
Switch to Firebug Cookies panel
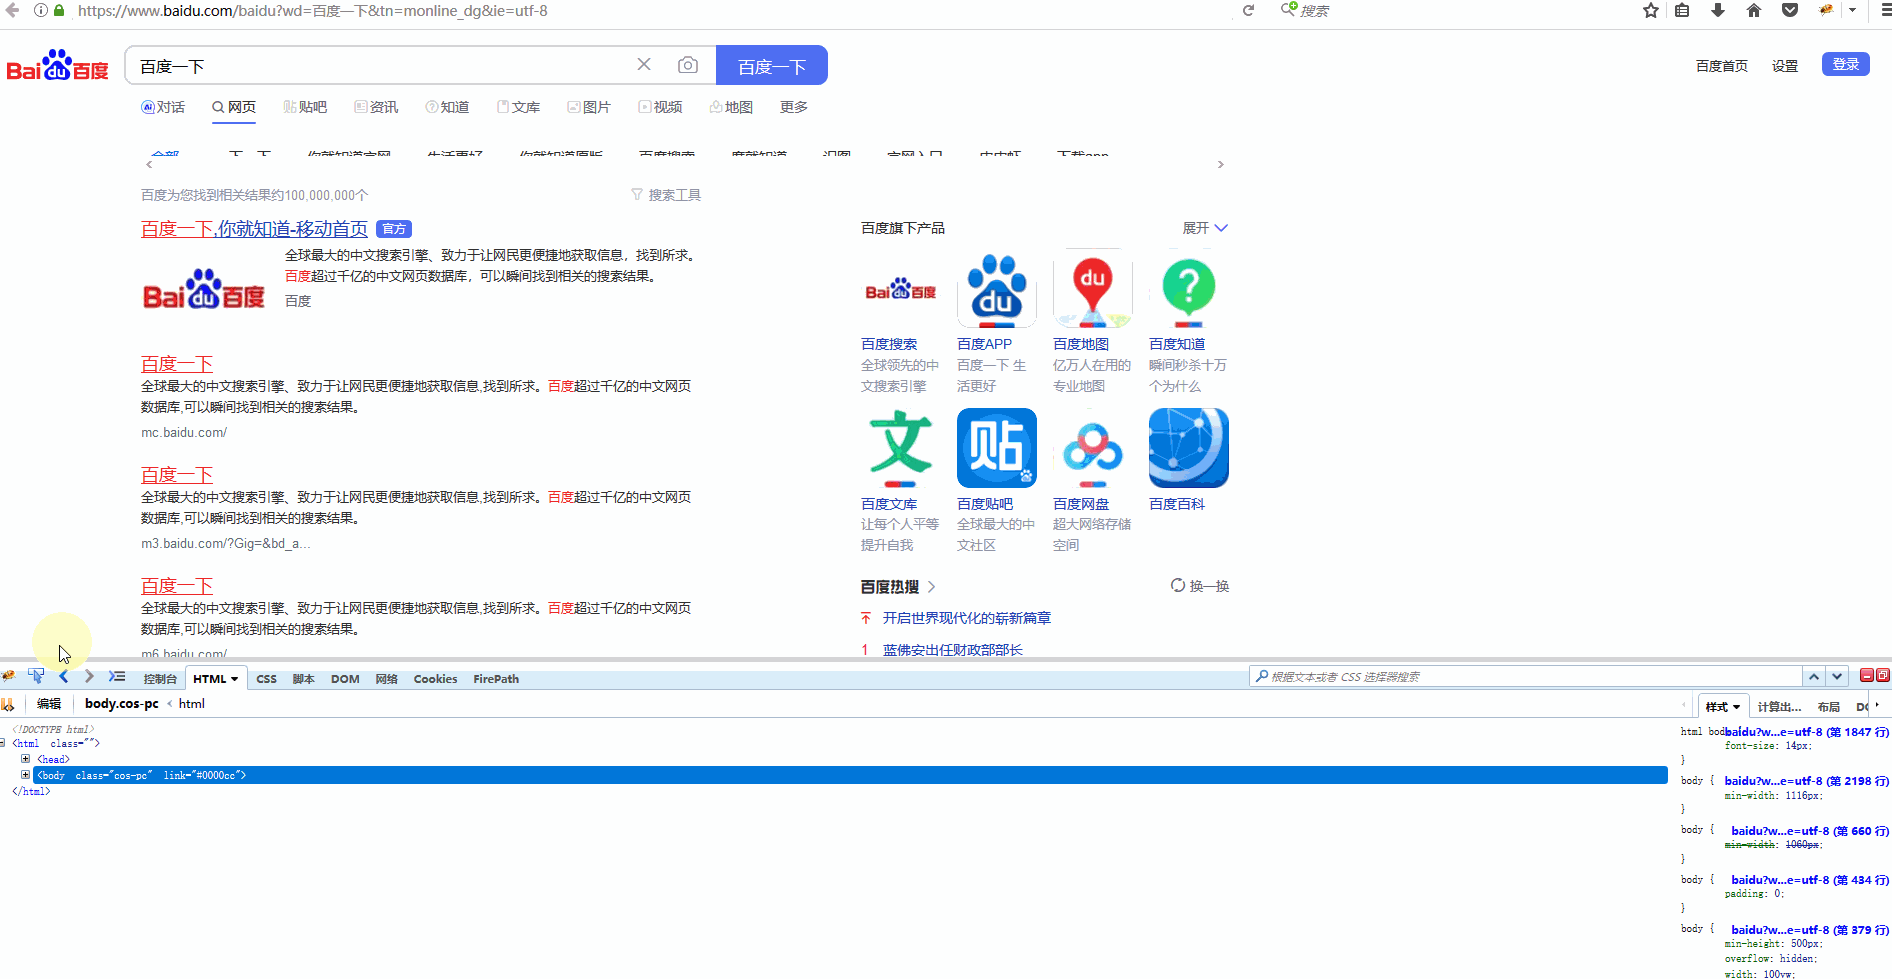[435, 679]
